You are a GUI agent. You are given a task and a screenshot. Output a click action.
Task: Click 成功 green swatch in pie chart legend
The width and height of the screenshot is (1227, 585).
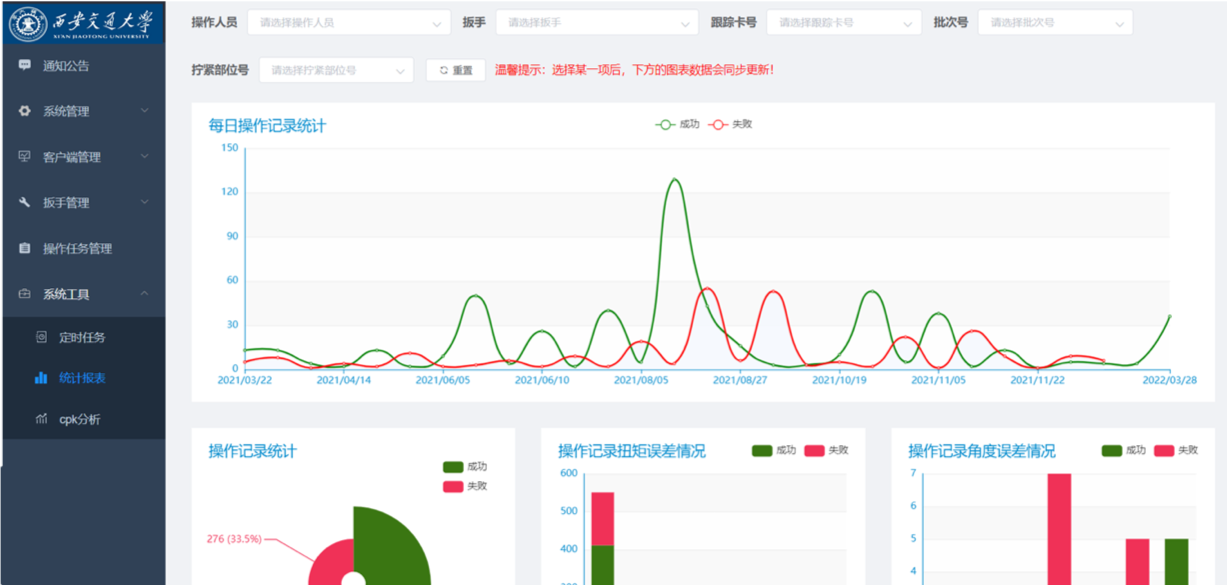tap(452, 467)
